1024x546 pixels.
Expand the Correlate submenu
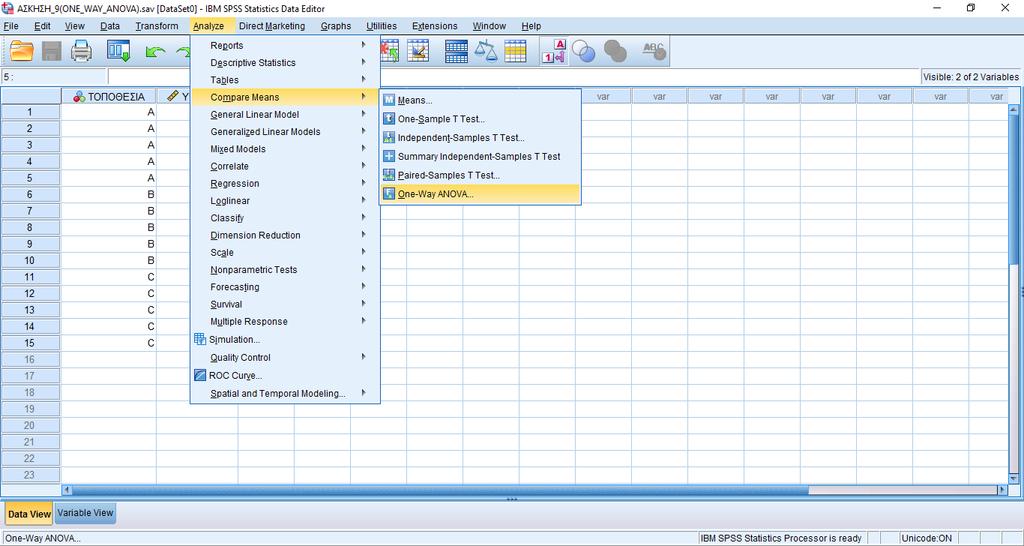(x=285, y=166)
